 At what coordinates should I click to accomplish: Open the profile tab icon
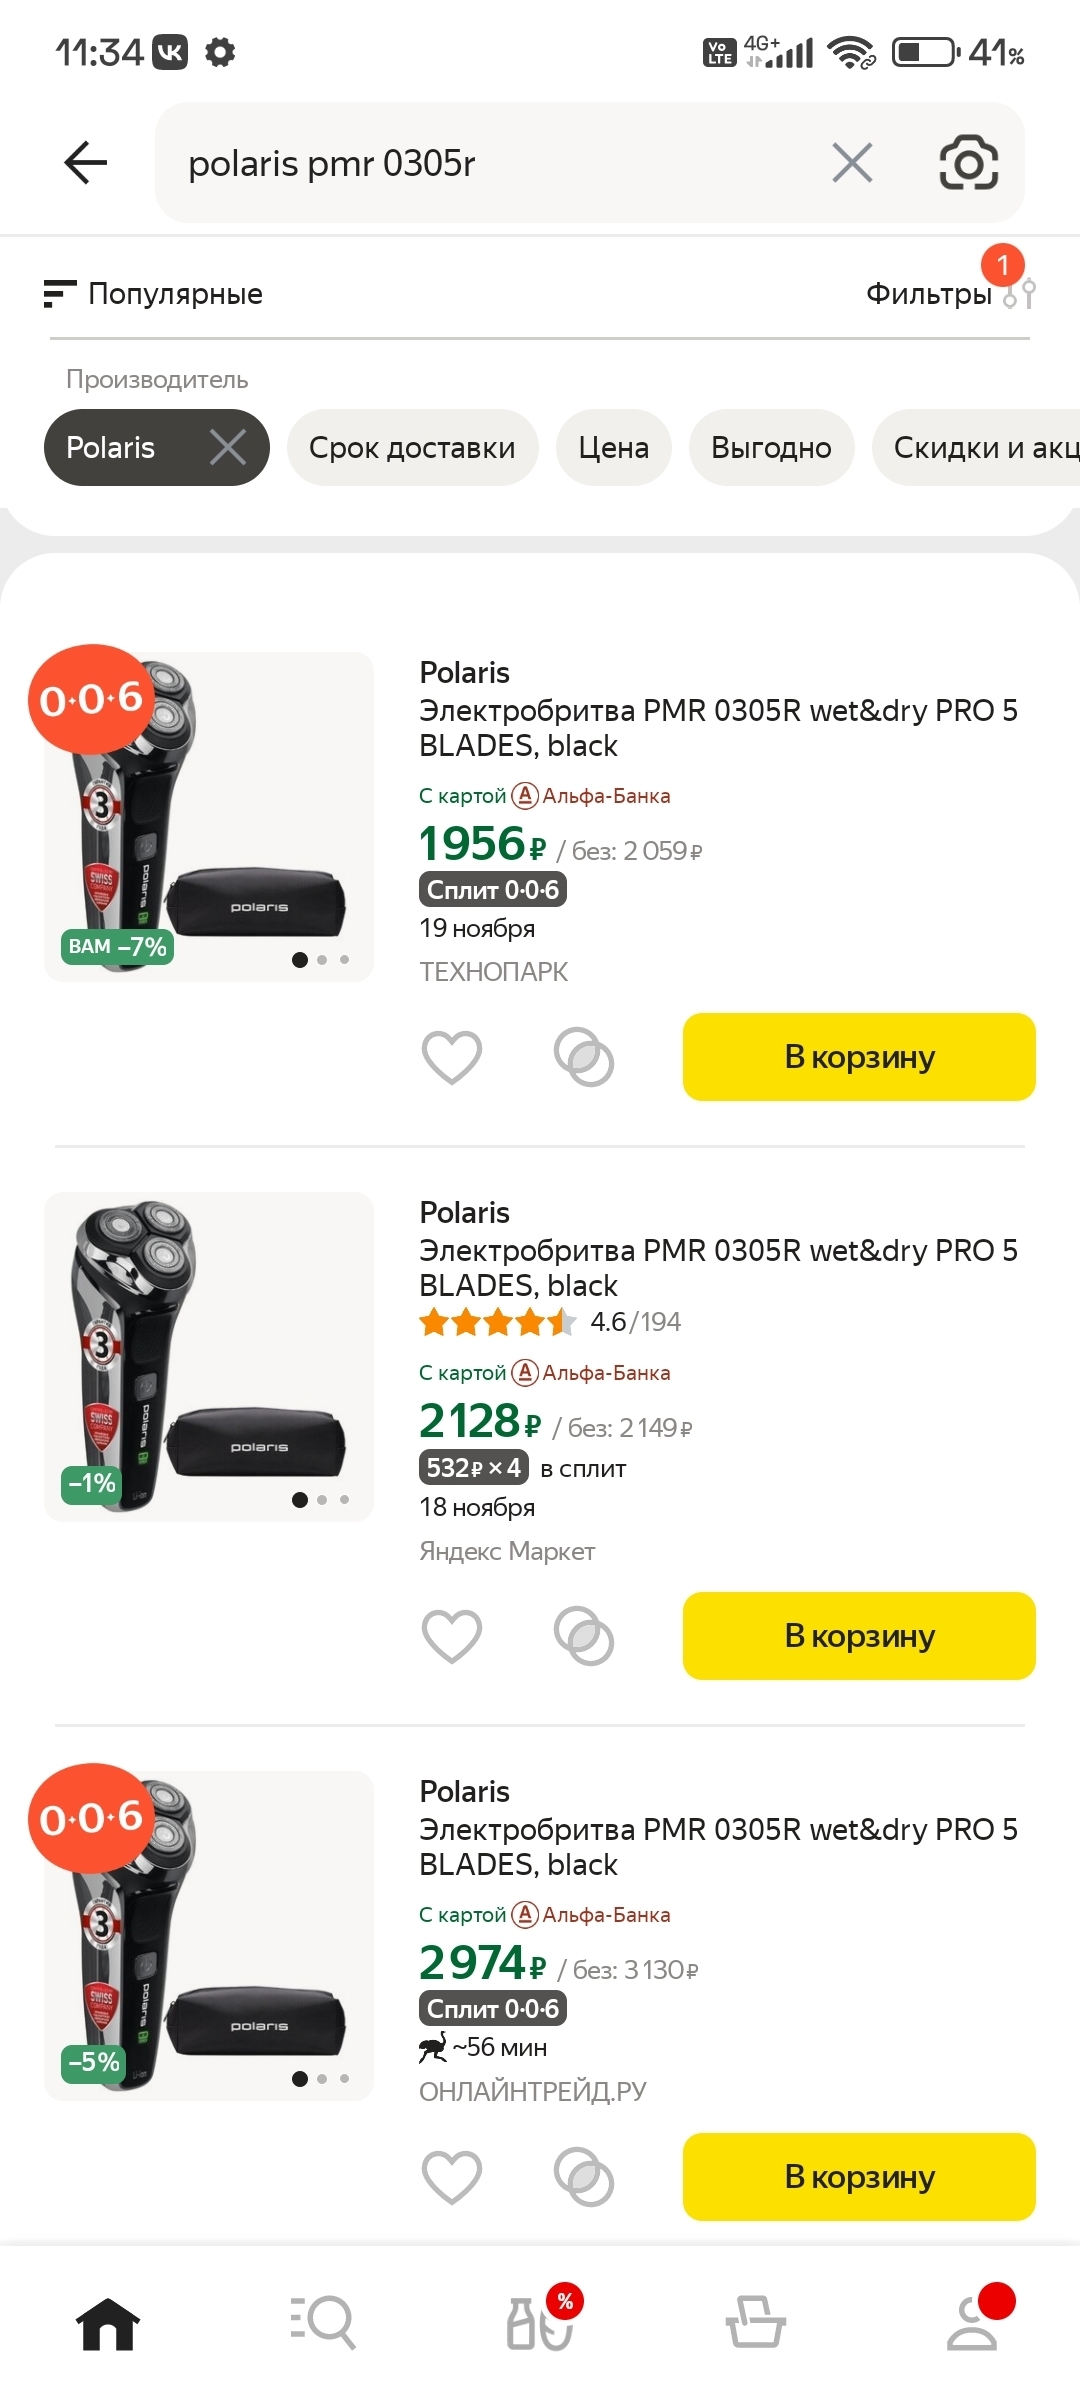tap(973, 2322)
